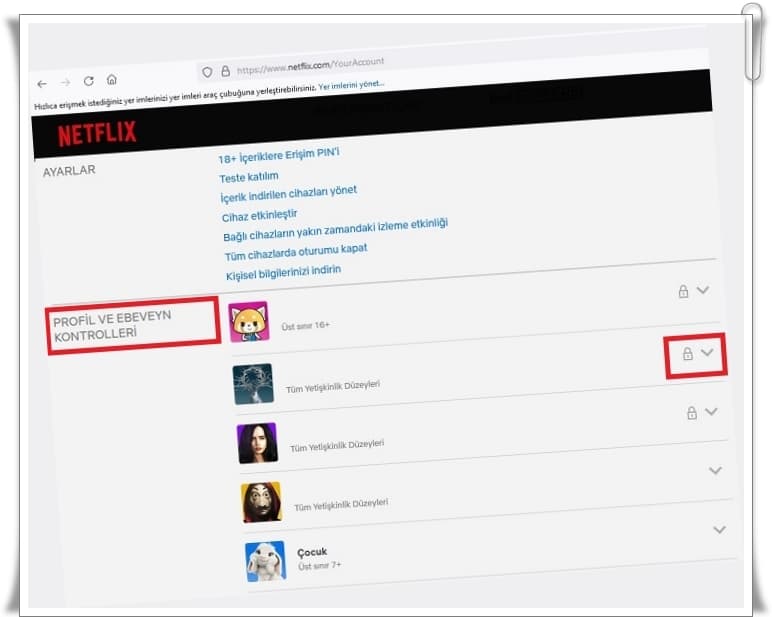772x617 pixels.
Task: Expand the Üst sınır 16+ profile chevron
Action: click(x=703, y=290)
